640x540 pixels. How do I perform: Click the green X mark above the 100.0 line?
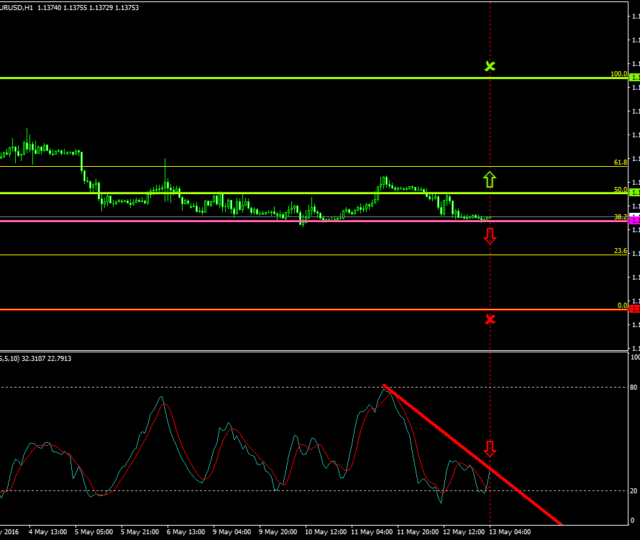(x=490, y=67)
